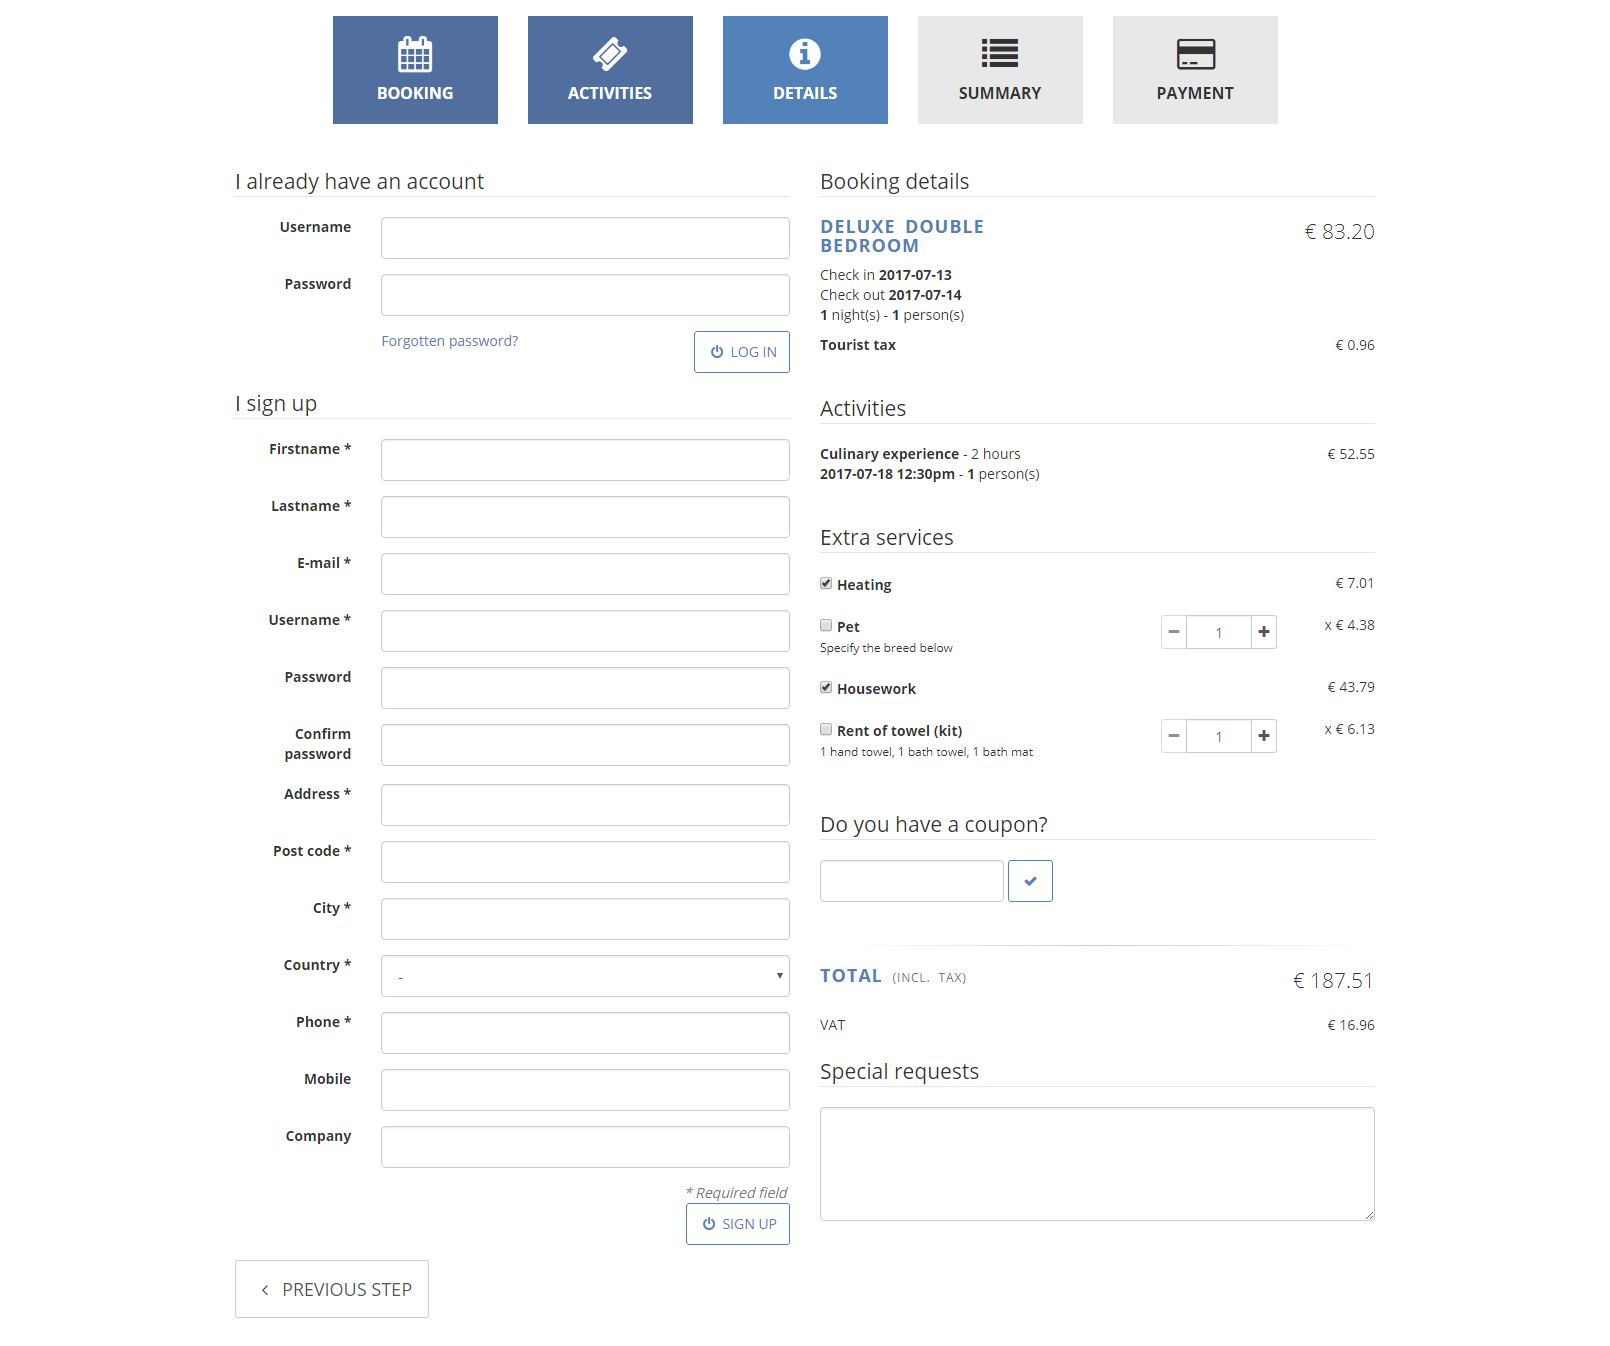Viewport: 1610px width, 1346px height.
Task: Click the coupon code input field
Action: point(911,881)
